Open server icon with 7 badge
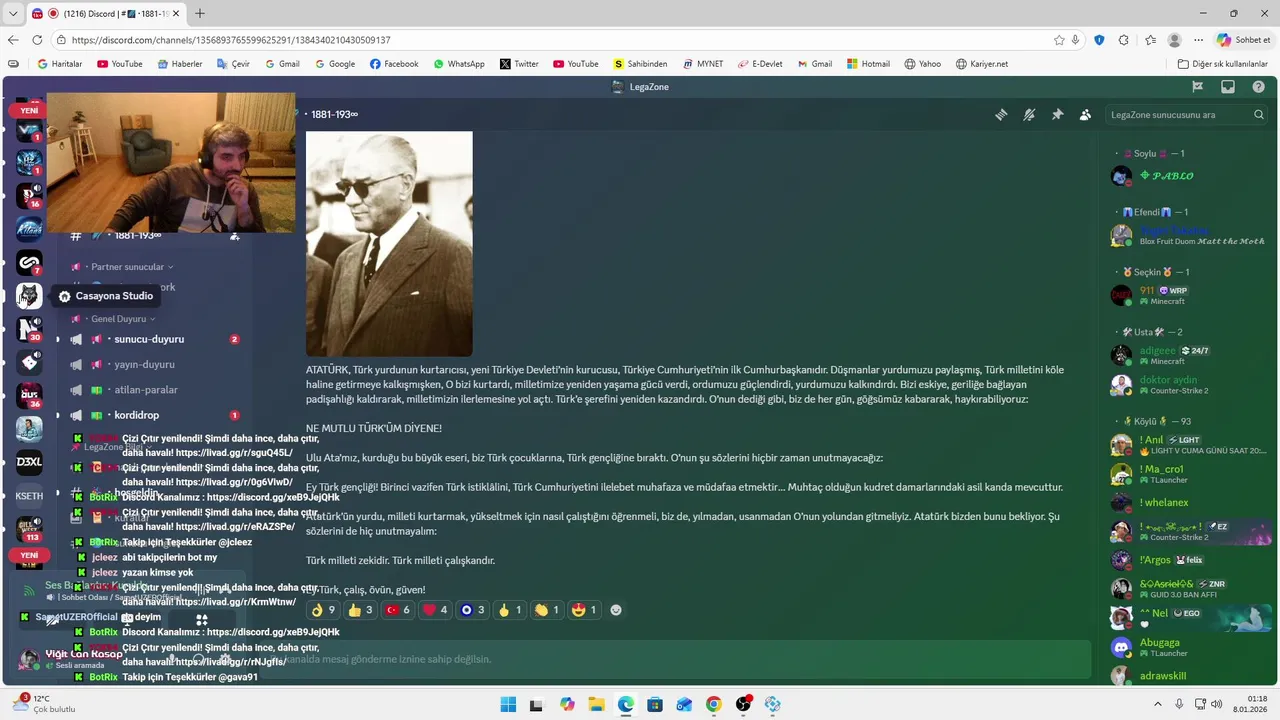This screenshot has height=720, width=1280. [29, 263]
